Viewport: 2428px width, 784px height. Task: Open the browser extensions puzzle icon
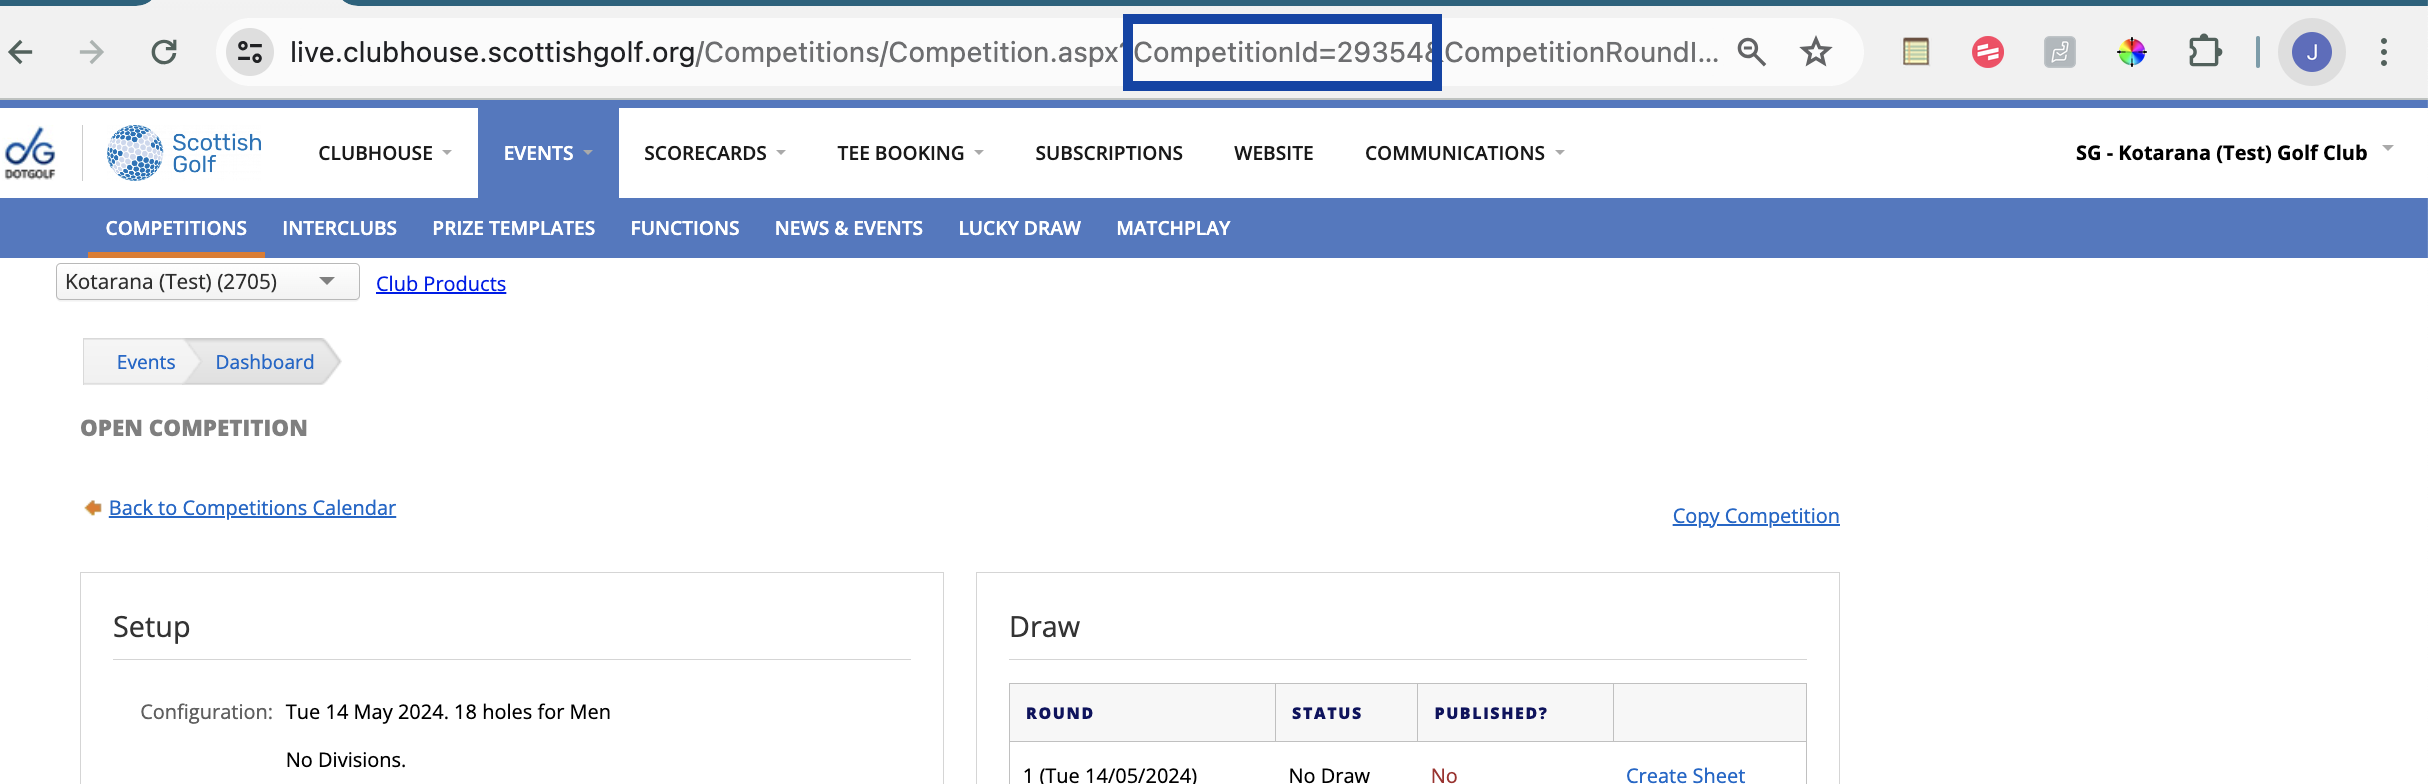[2204, 52]
